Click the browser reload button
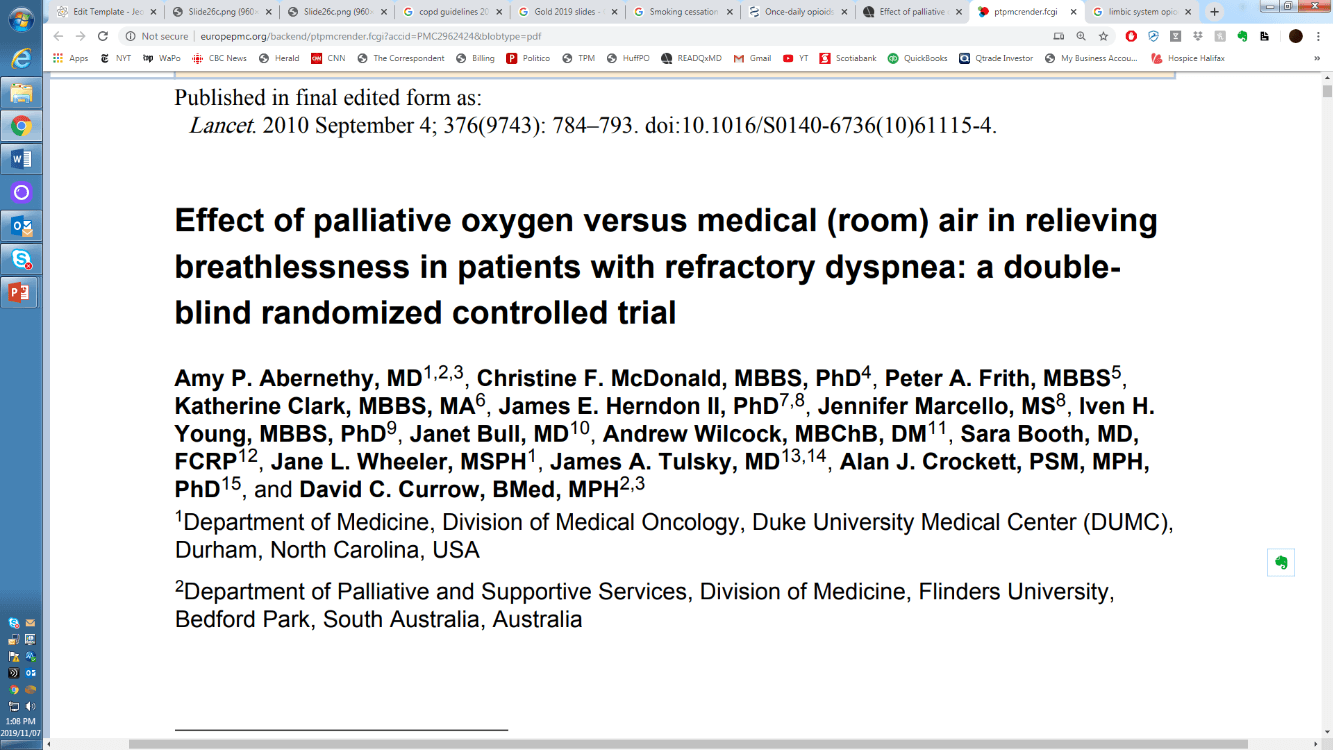Viewport: 1333px width, 750px height. point(102,36)
